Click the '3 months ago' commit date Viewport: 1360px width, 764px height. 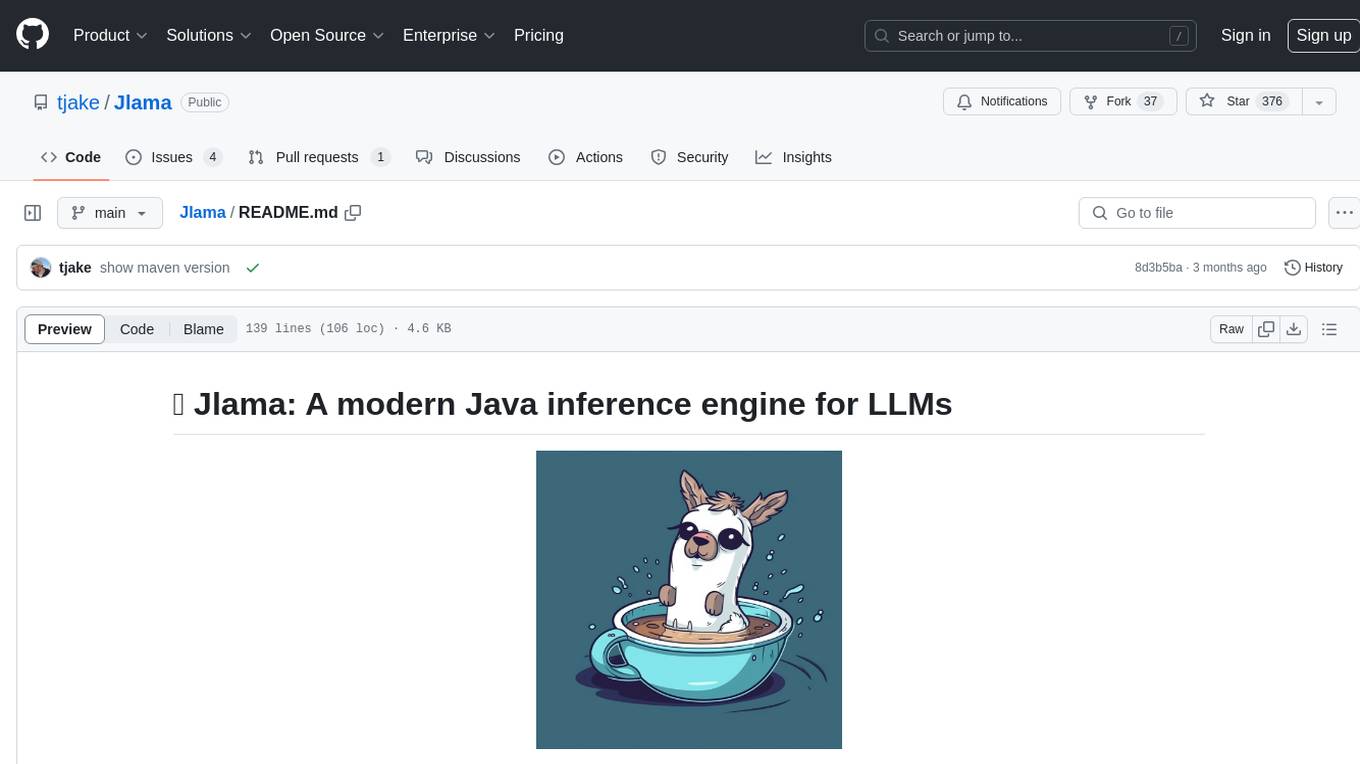click(x=1230, y=268)
